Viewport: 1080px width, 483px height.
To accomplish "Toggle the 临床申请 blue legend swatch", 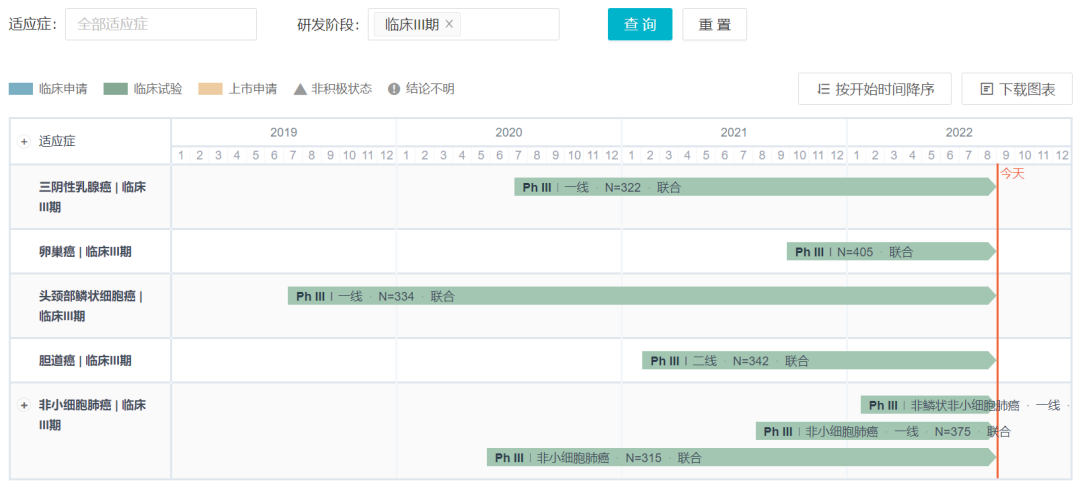I will pyautogui.click(x=21, y=89).
